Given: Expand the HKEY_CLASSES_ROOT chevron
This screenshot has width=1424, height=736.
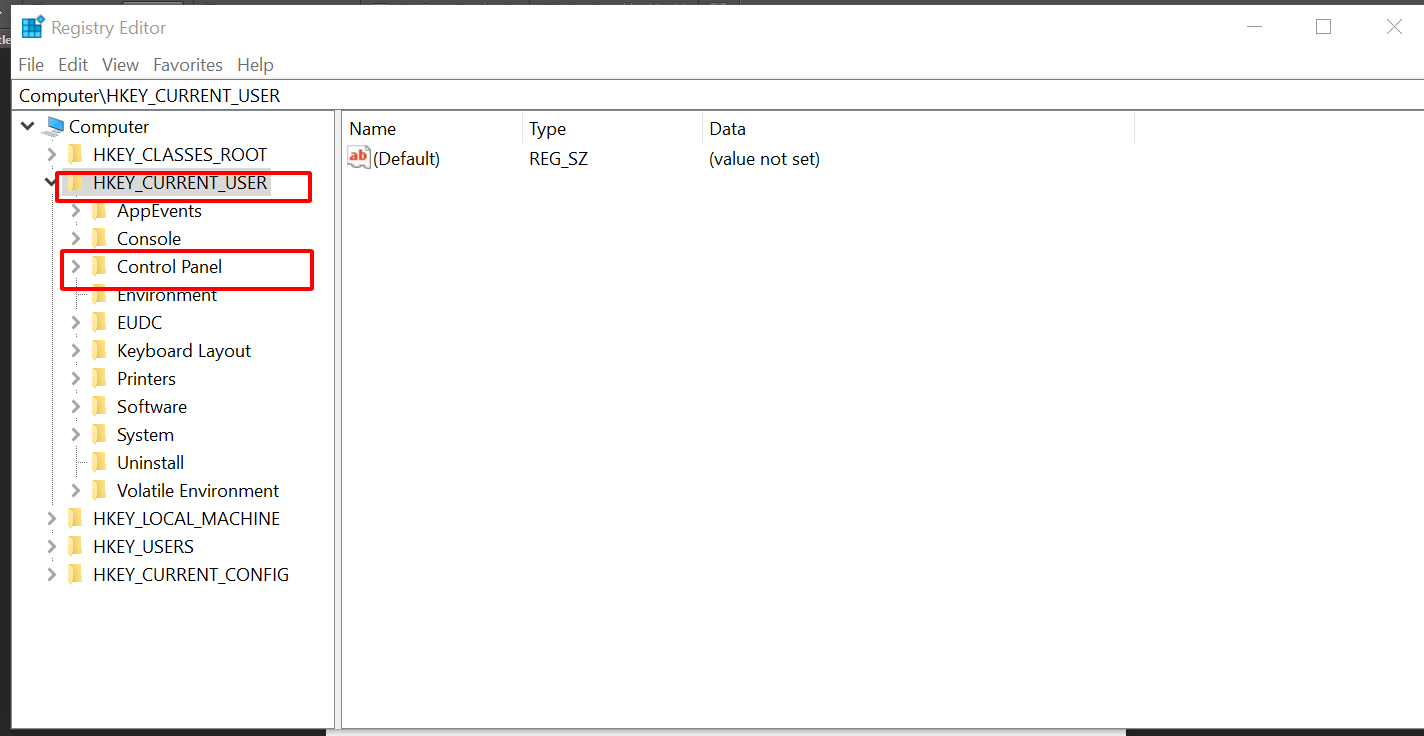Looking at the screenshot, I should 52,155.
